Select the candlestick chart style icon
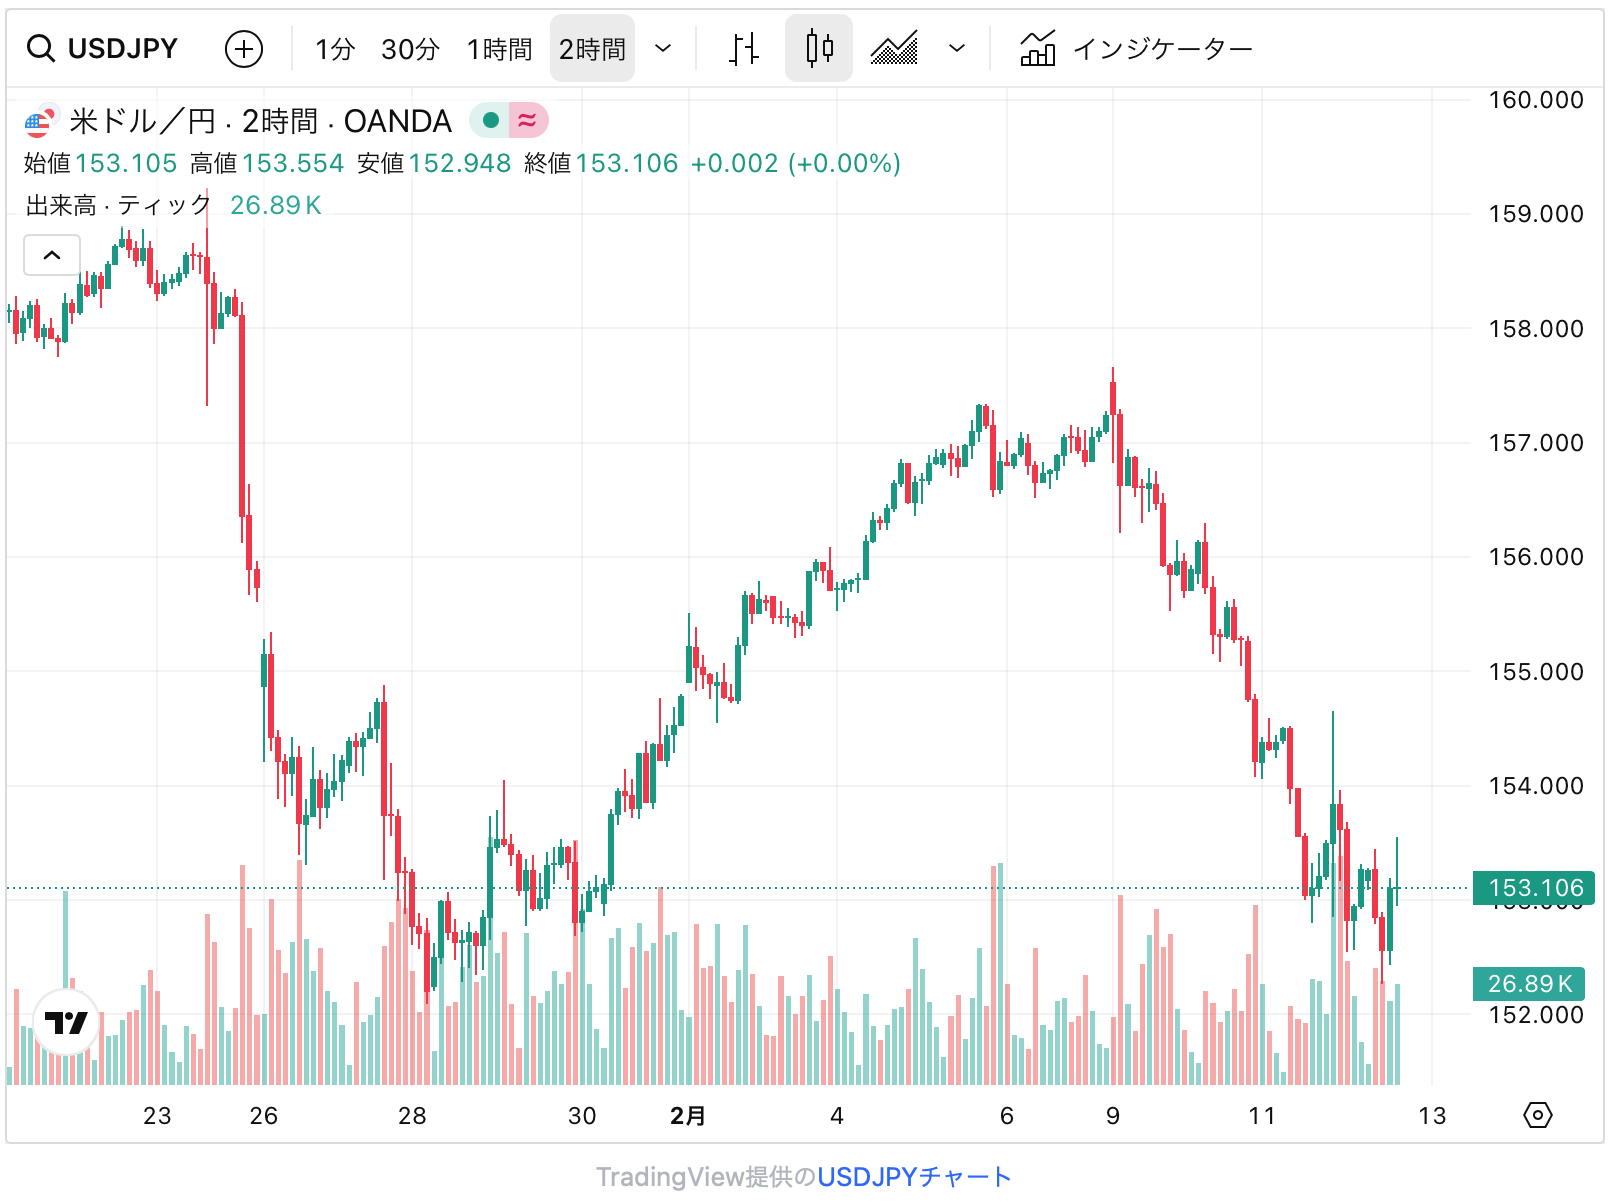 [x=818, y=48]
